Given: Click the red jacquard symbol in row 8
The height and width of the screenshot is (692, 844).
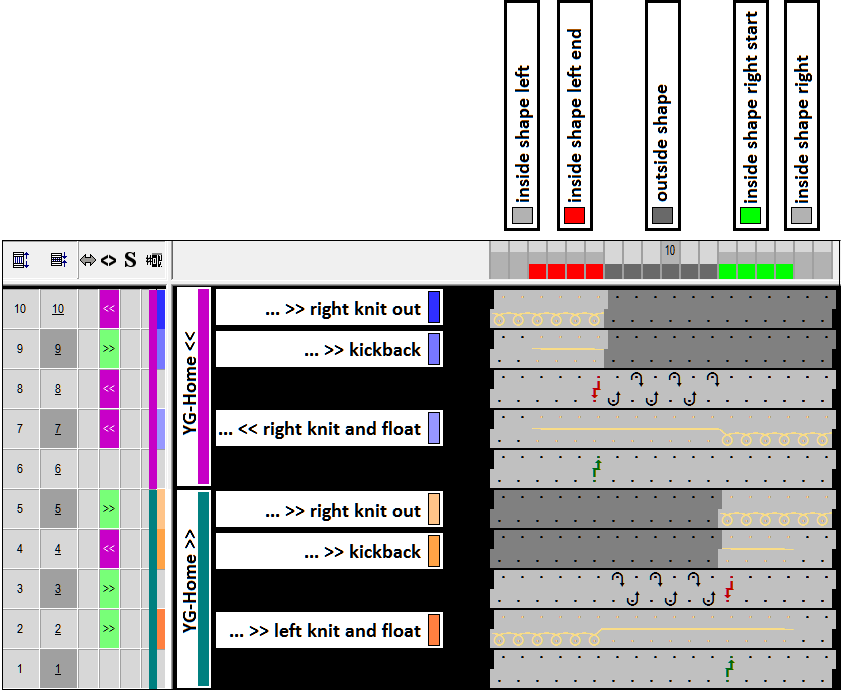Looking at the screenshot, I should (x=596, y=388).
